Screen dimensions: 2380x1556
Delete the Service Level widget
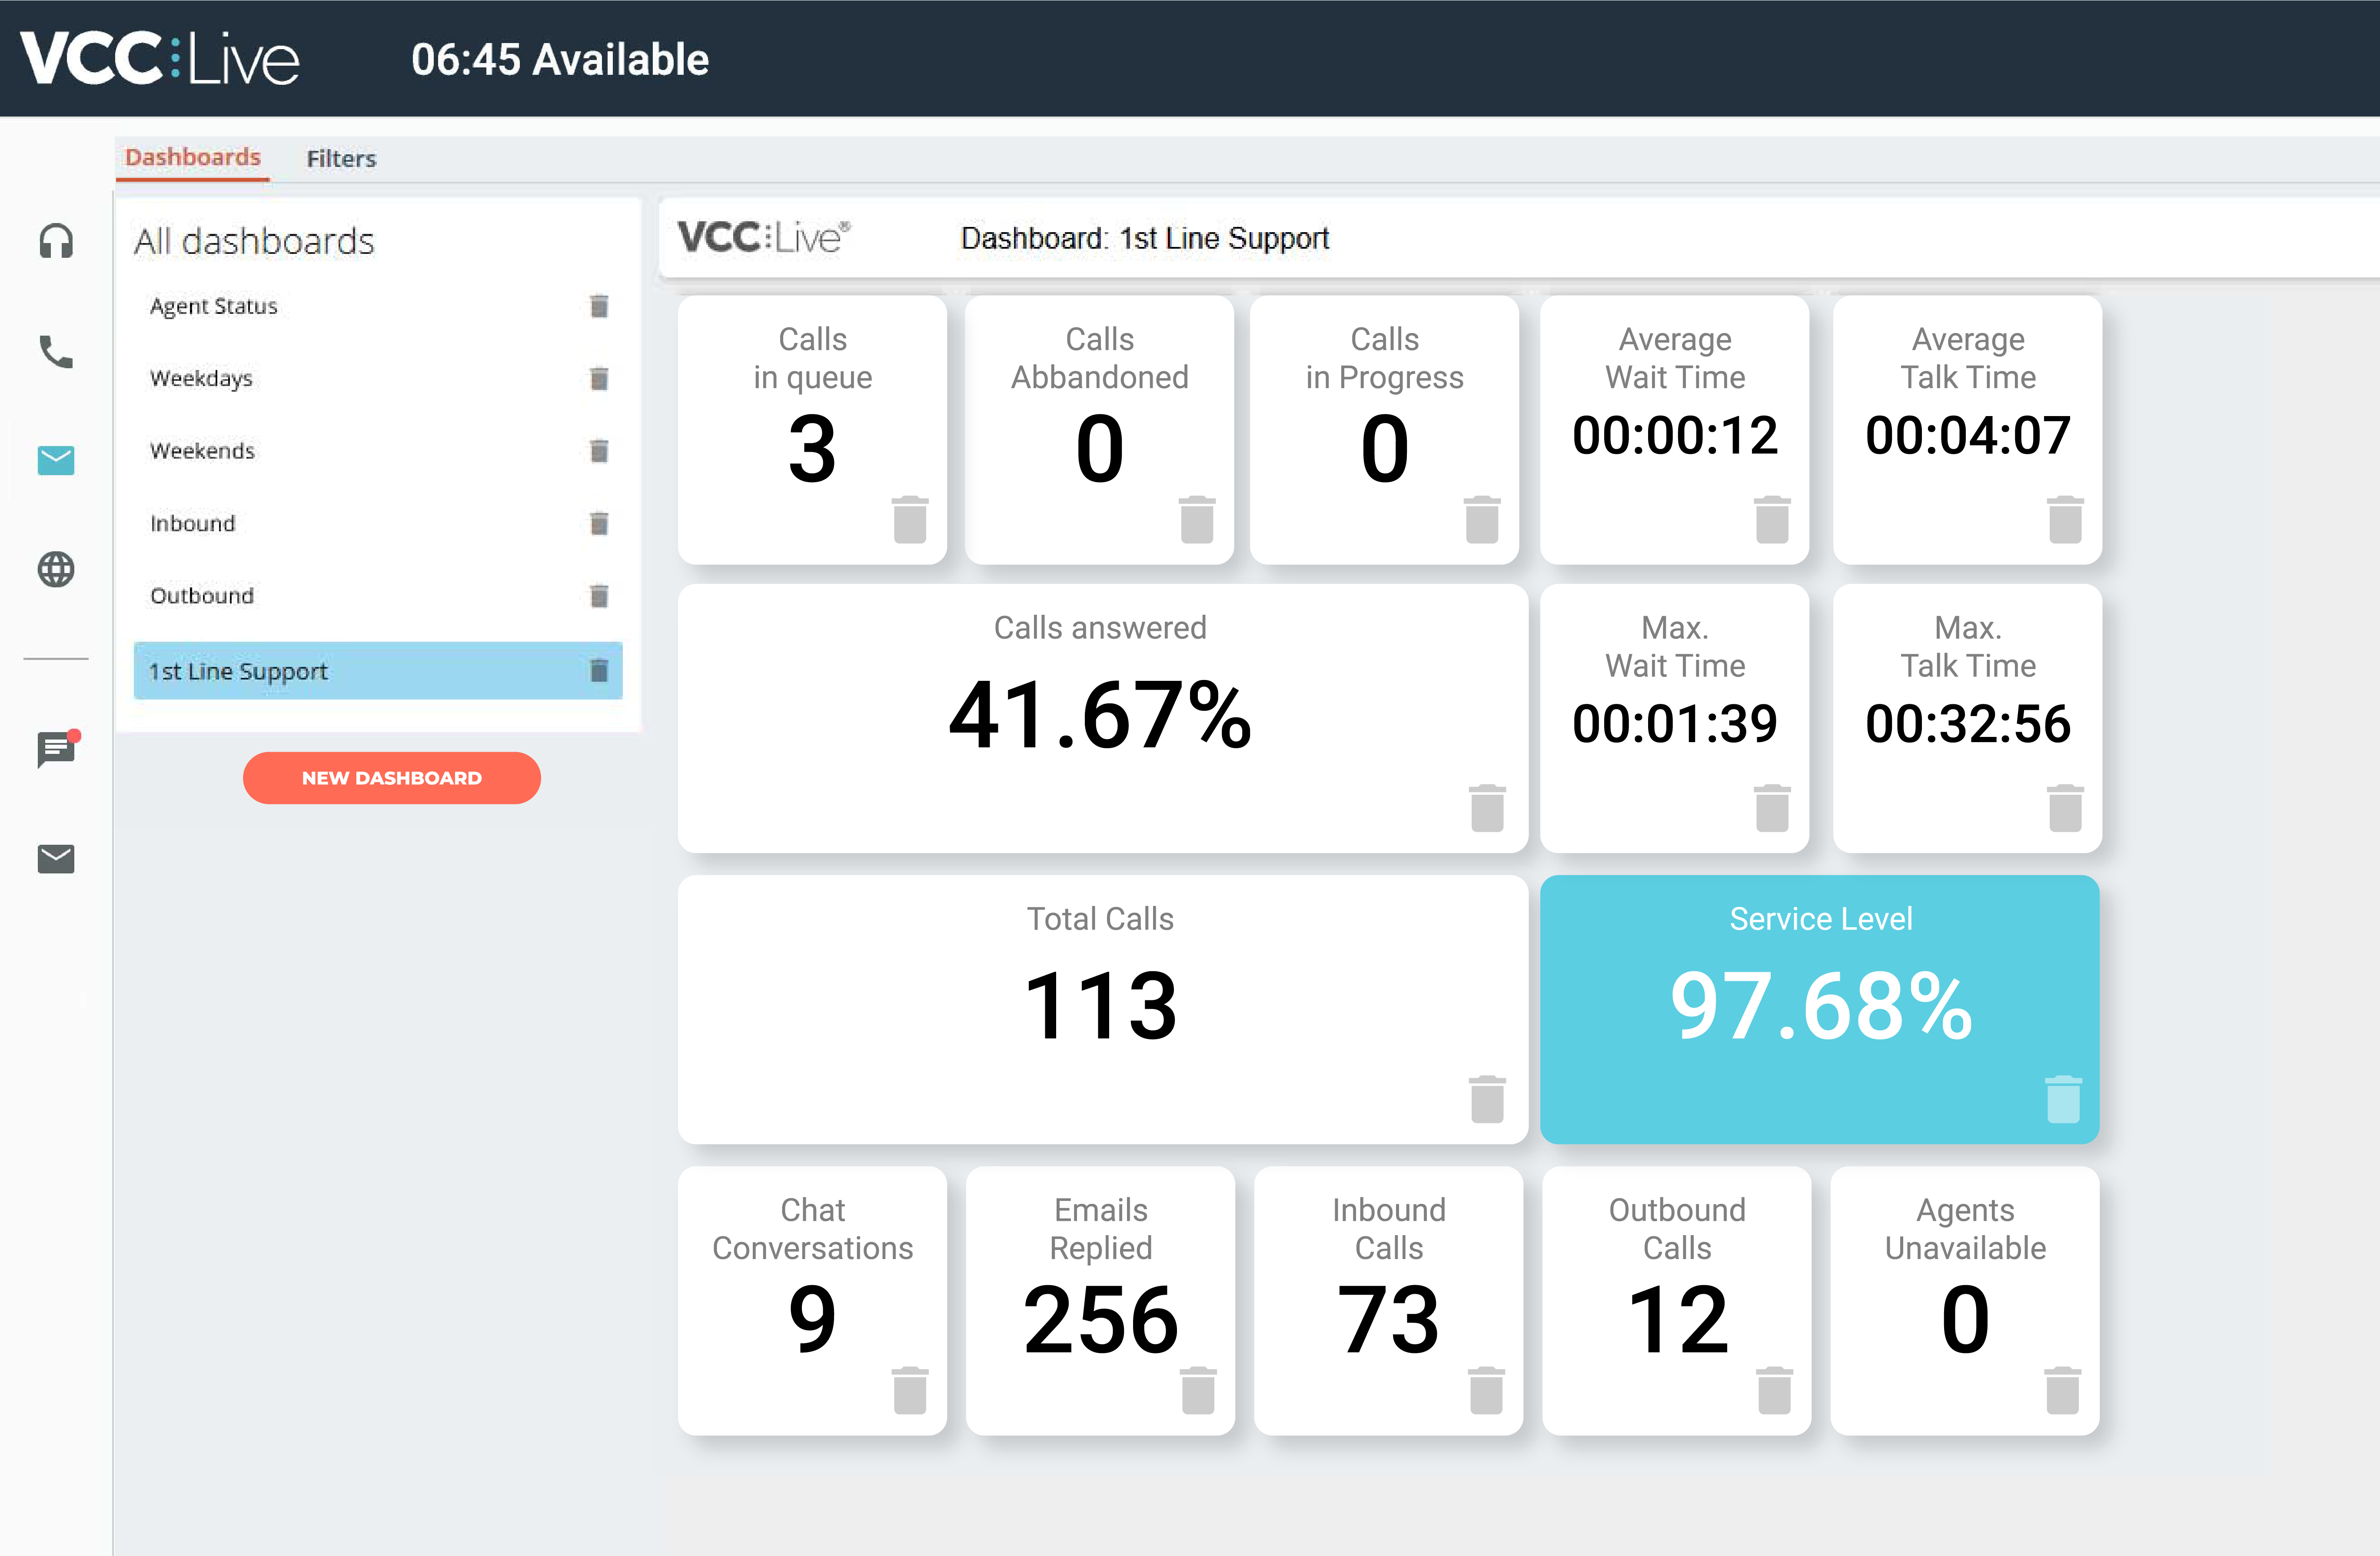tap(2063, 1099)
